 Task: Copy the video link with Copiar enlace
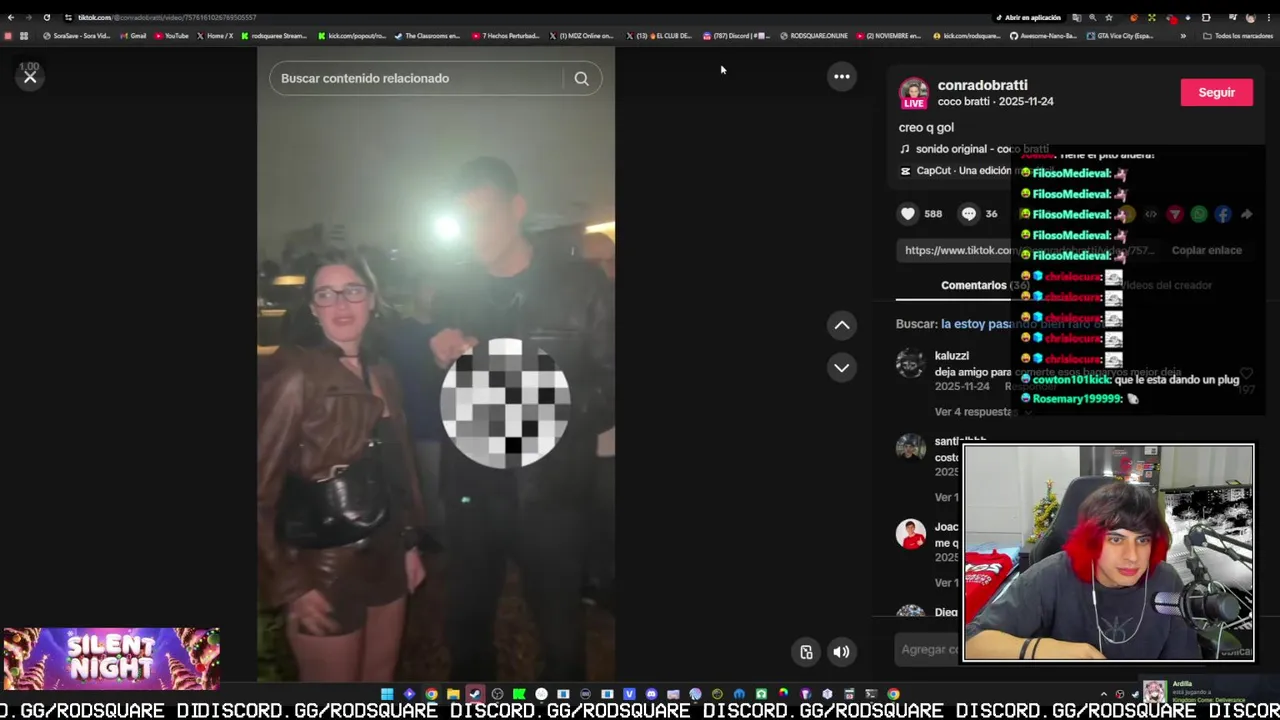pyautogui.click(x=1206, y=250)
